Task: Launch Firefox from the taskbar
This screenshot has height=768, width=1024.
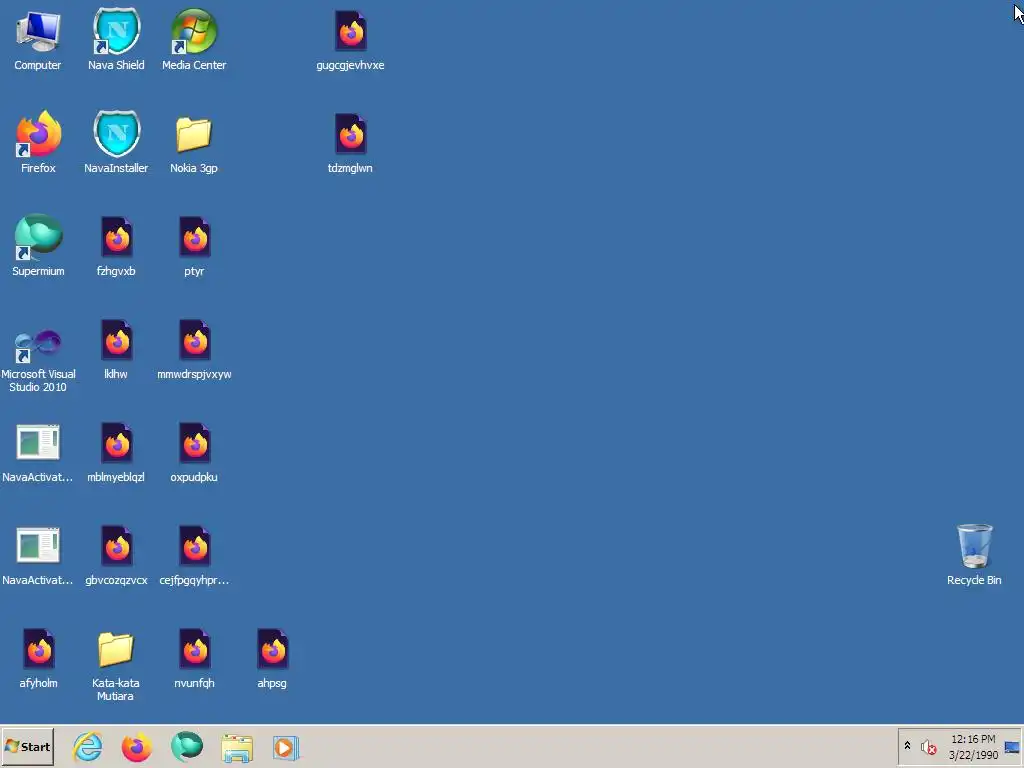Action: pos(136,747)
